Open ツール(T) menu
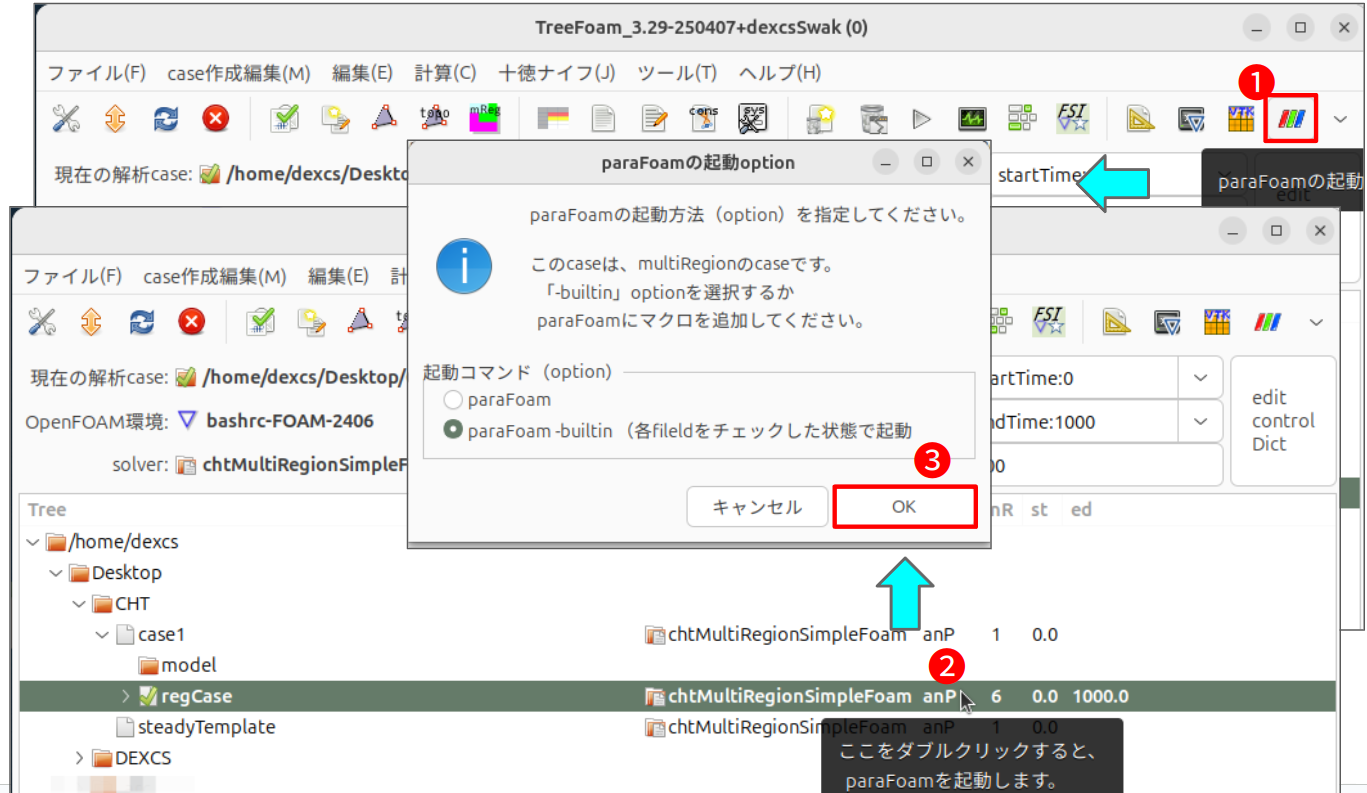Image resolution: width=1367 pixels, height=793 pixels. [677, 73]
